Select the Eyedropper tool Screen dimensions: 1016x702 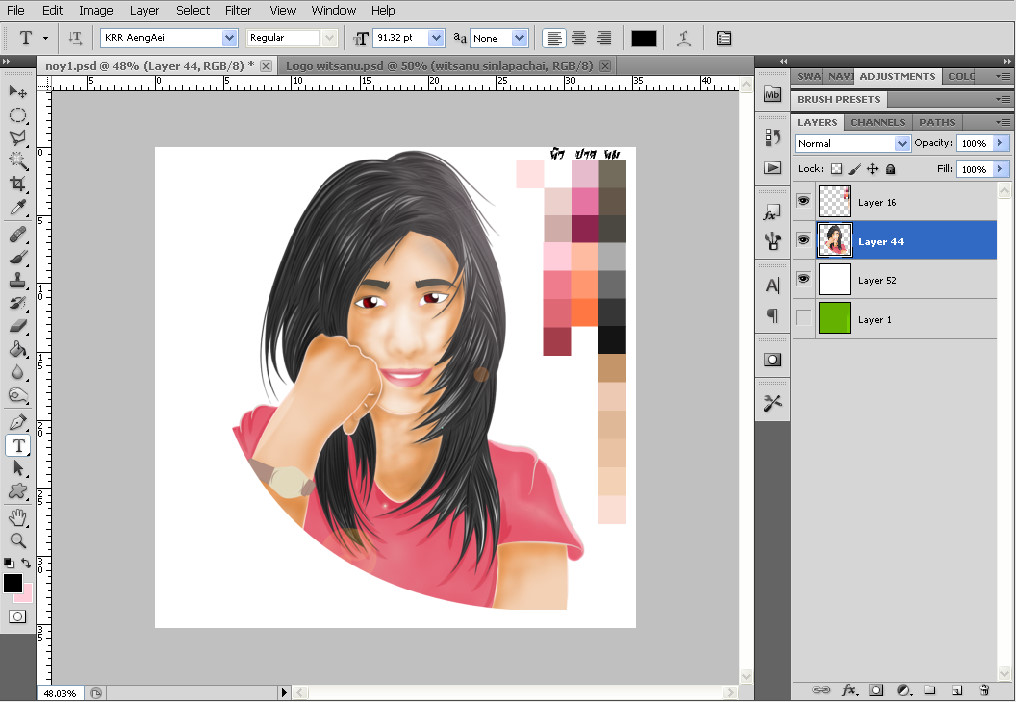17,208
